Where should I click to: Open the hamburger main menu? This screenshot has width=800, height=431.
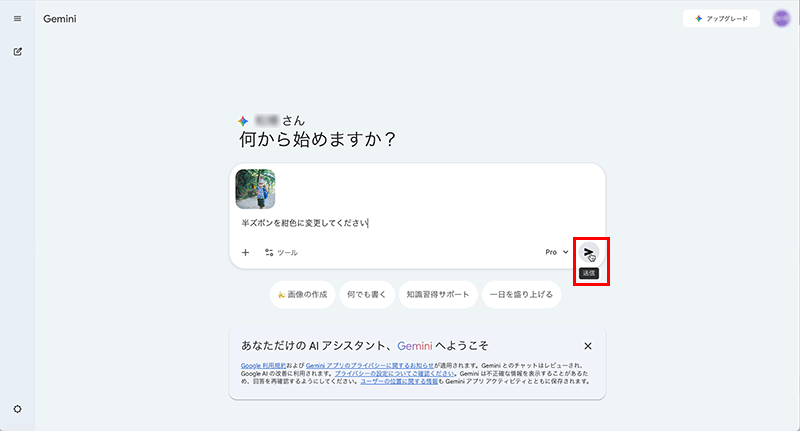click(x=17, y=19)
